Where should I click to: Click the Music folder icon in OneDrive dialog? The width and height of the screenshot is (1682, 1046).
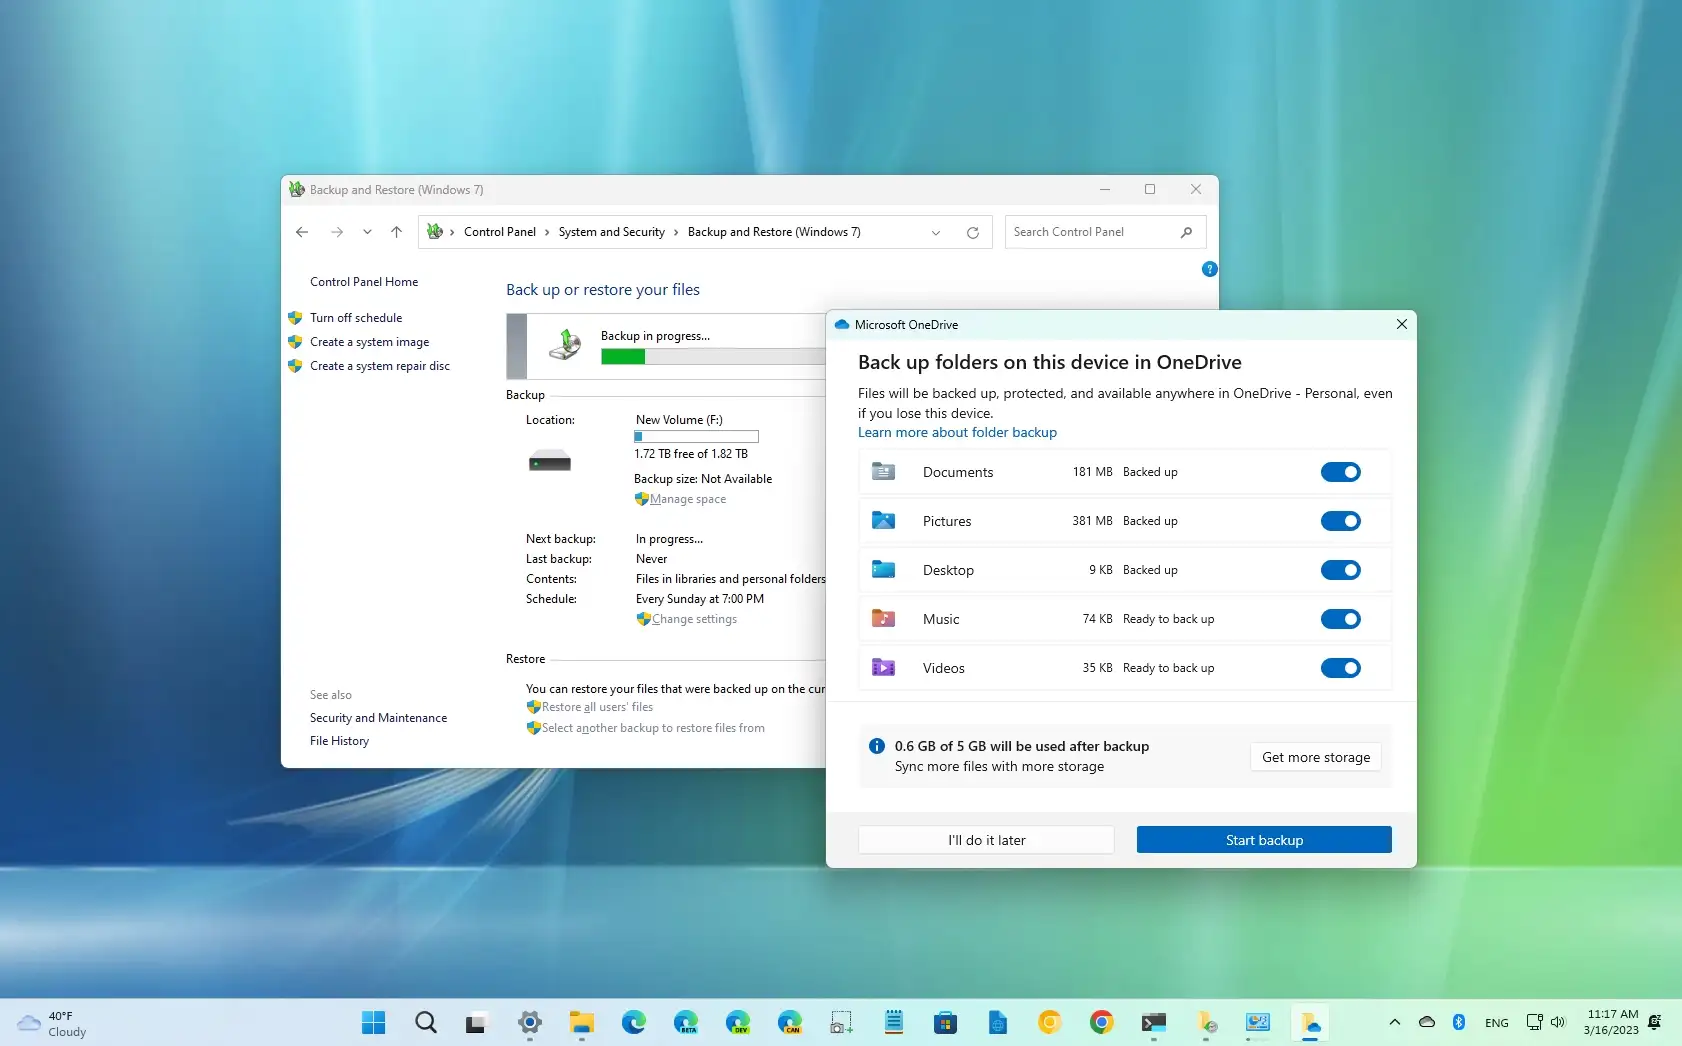[884, 618]
